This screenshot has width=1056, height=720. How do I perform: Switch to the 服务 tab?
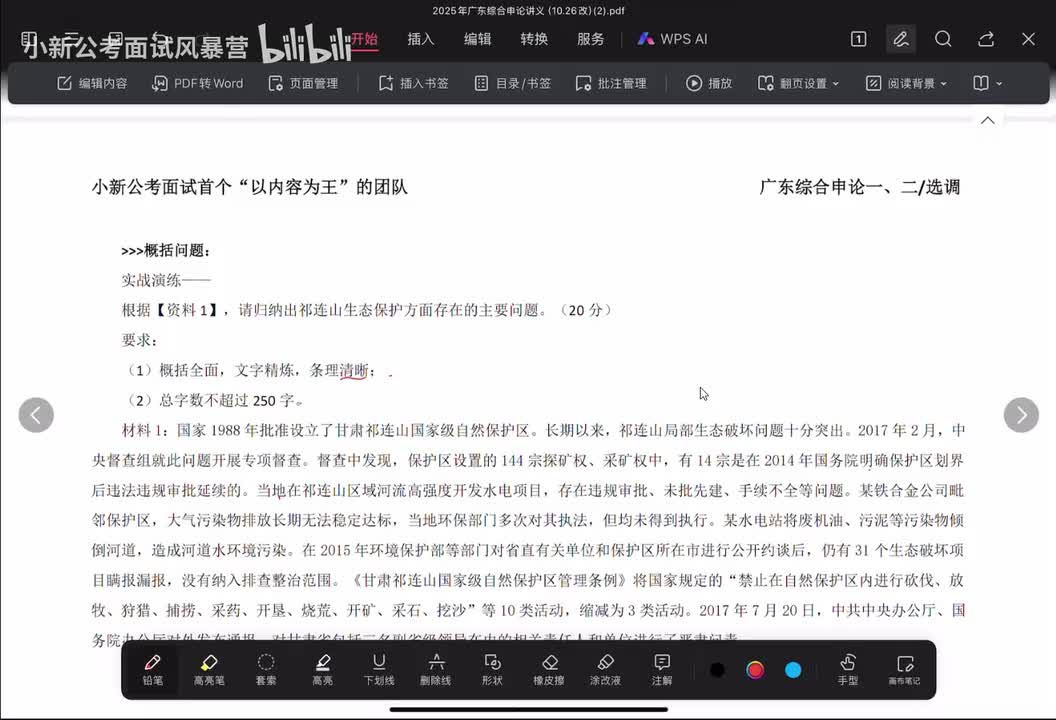point(591,39)
